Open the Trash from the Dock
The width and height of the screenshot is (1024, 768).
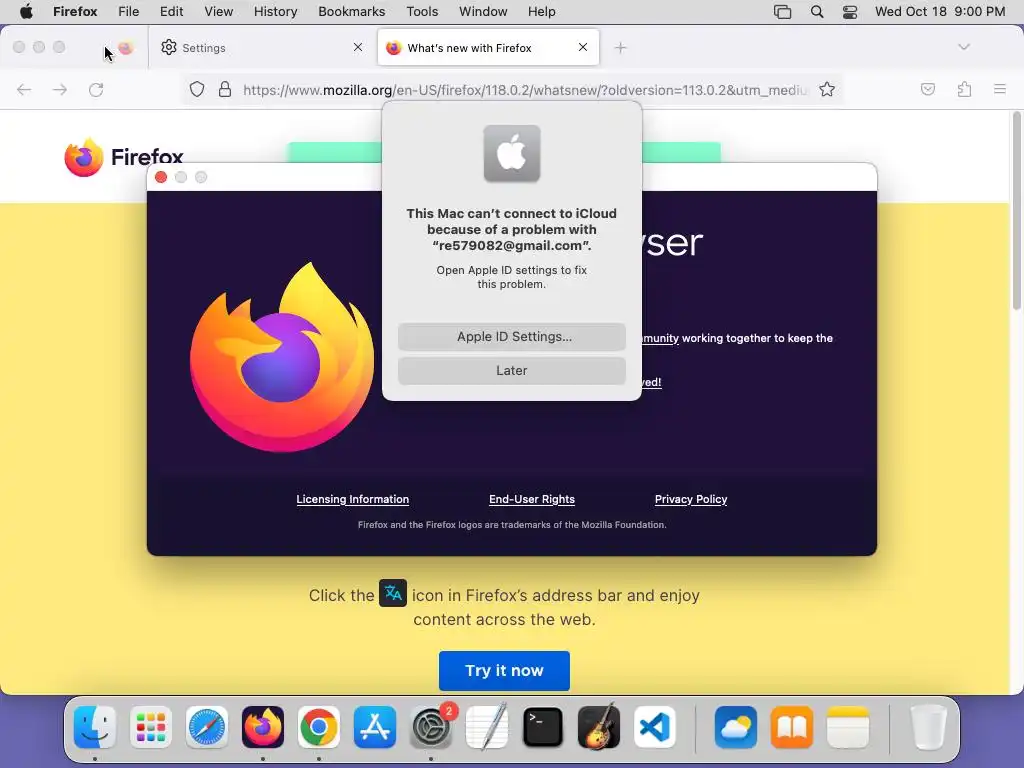coord(928,727)
